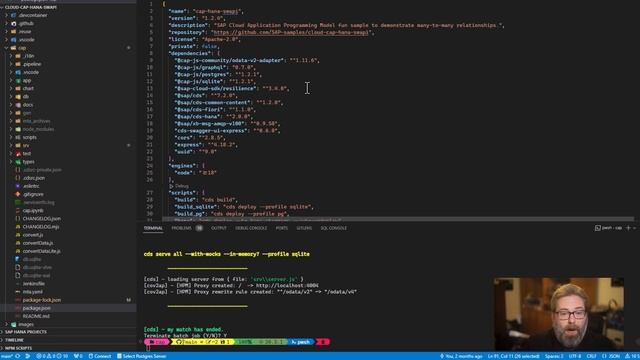Click the synchronize changes status icon
Image resolution: width=640 pixels, height=360 pixels.
(x=18, y=356)
